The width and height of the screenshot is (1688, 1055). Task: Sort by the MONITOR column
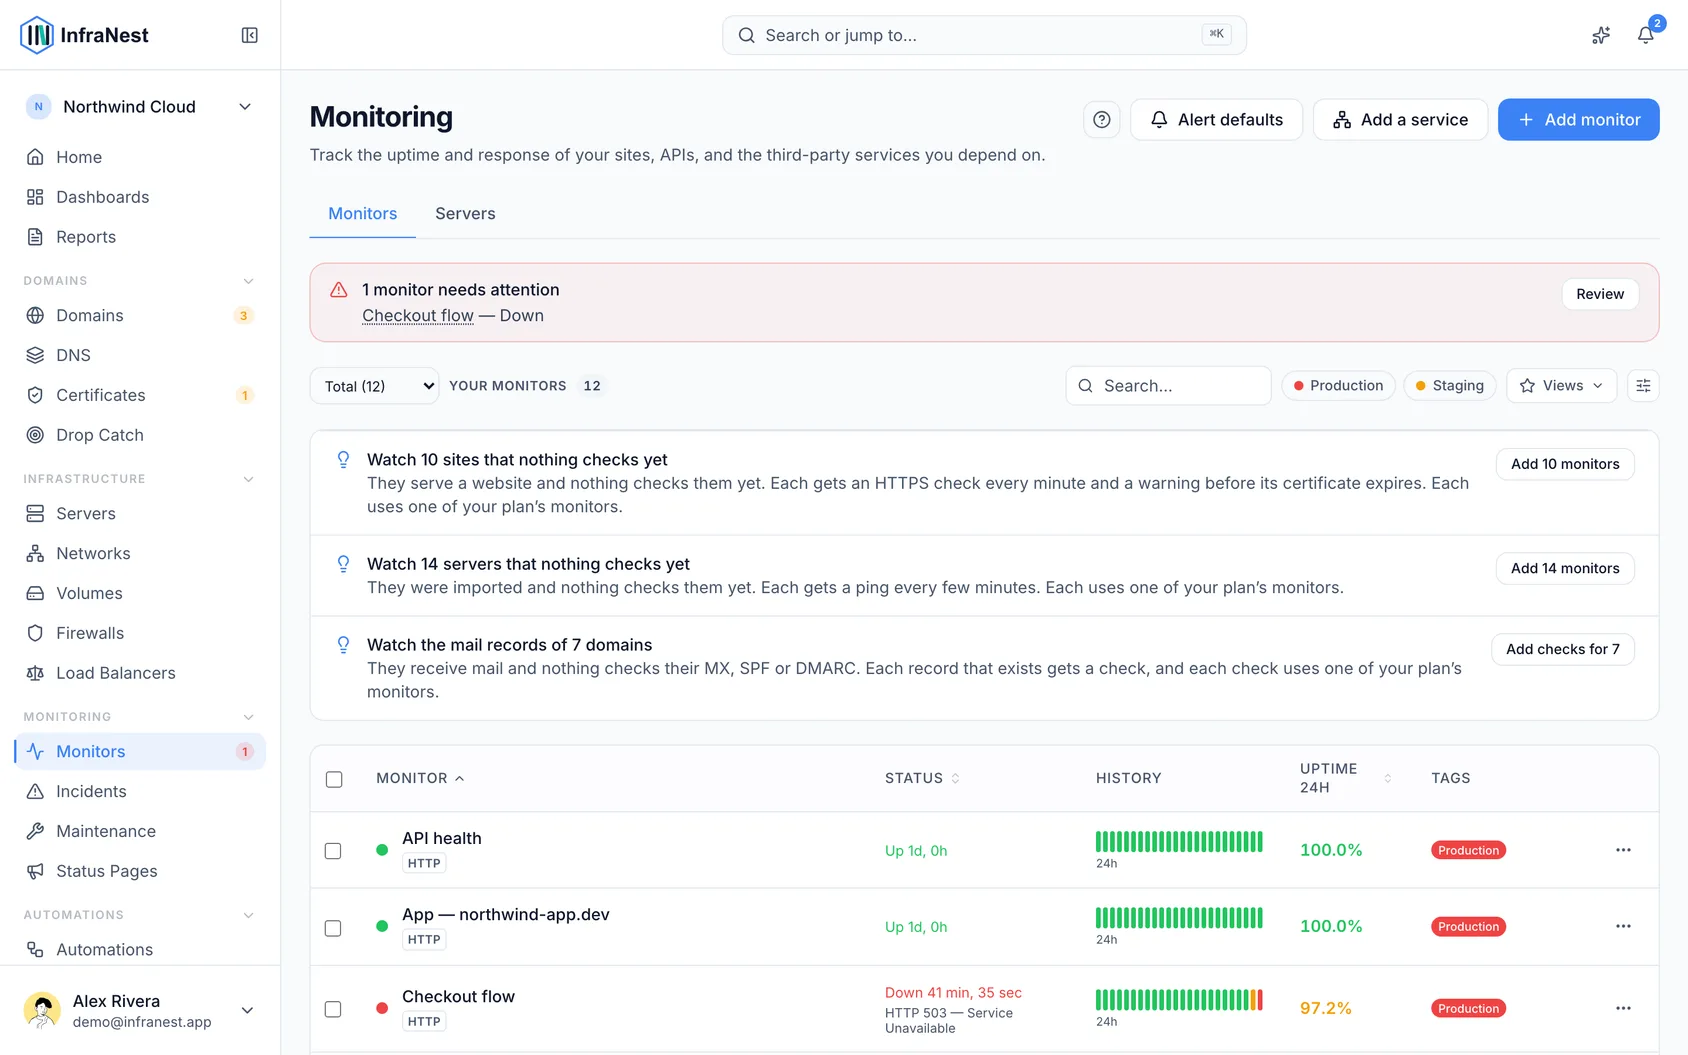click(x=420, y=778)
